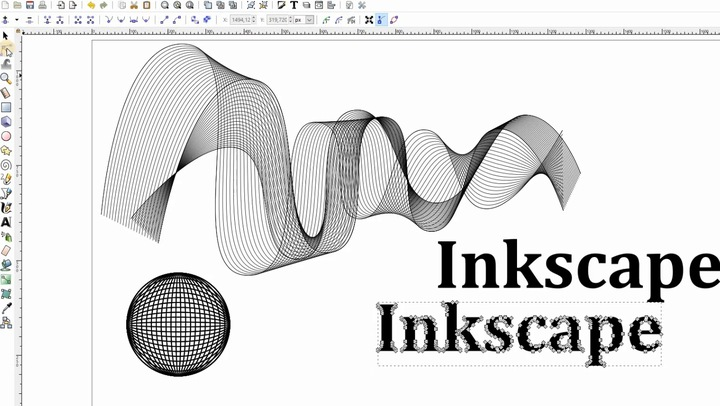Join the selected nodes
The image size is (720, 406).
[48, 20]
